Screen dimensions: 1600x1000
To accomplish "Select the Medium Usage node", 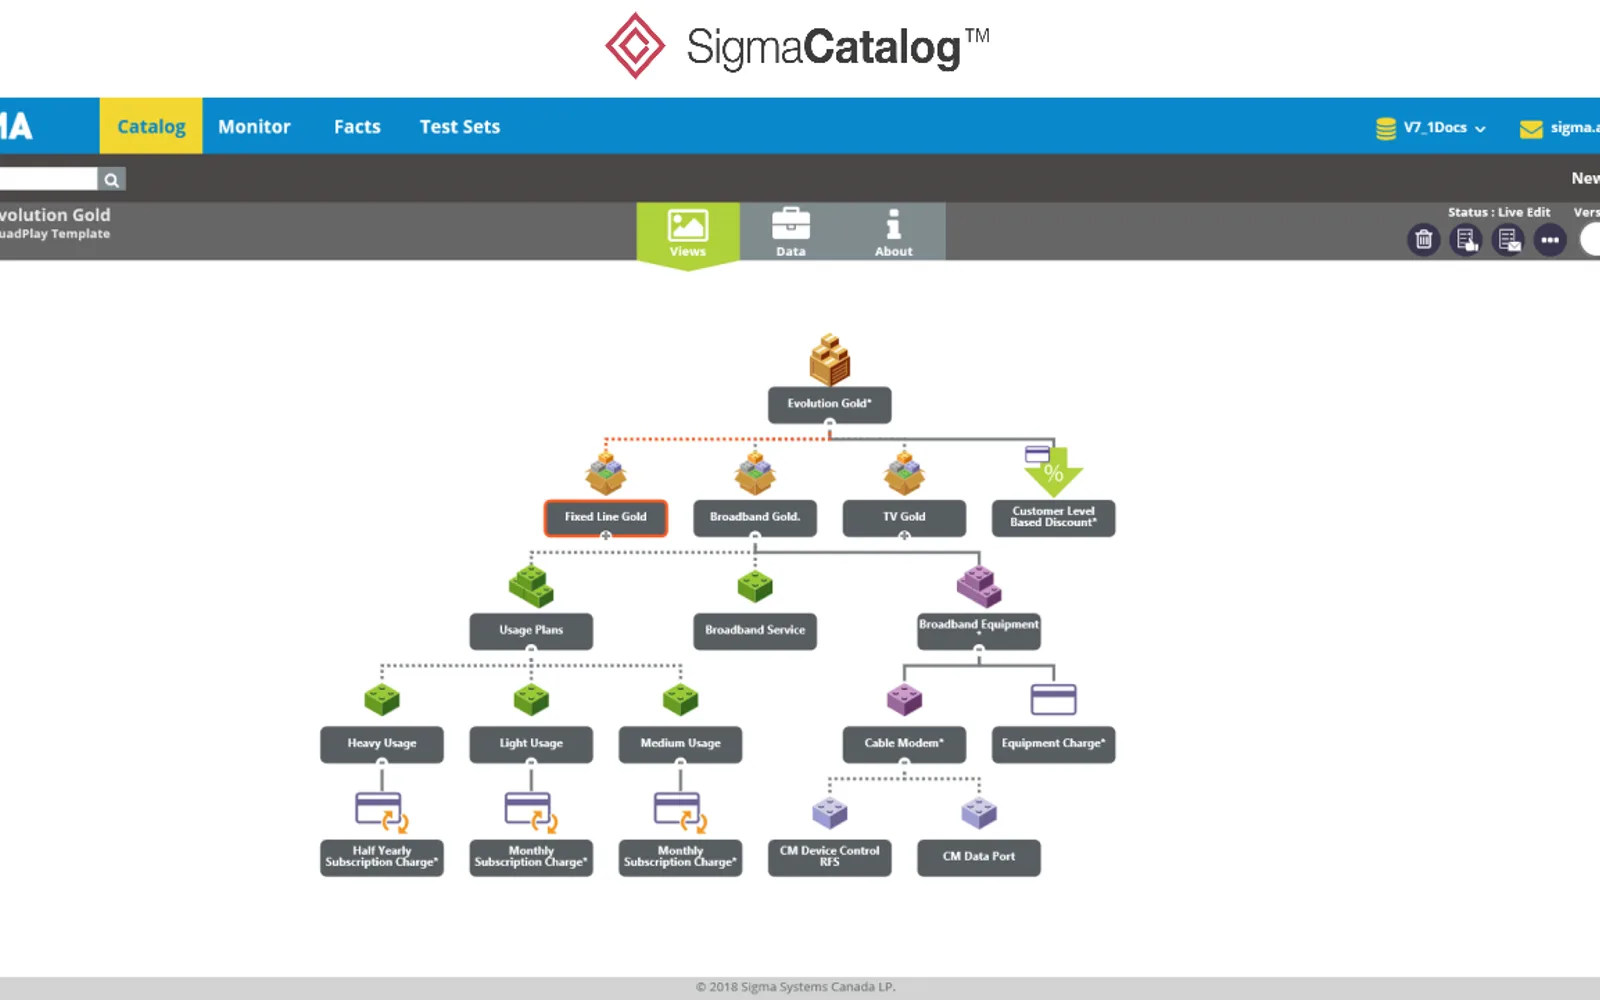I will point(680,744).
